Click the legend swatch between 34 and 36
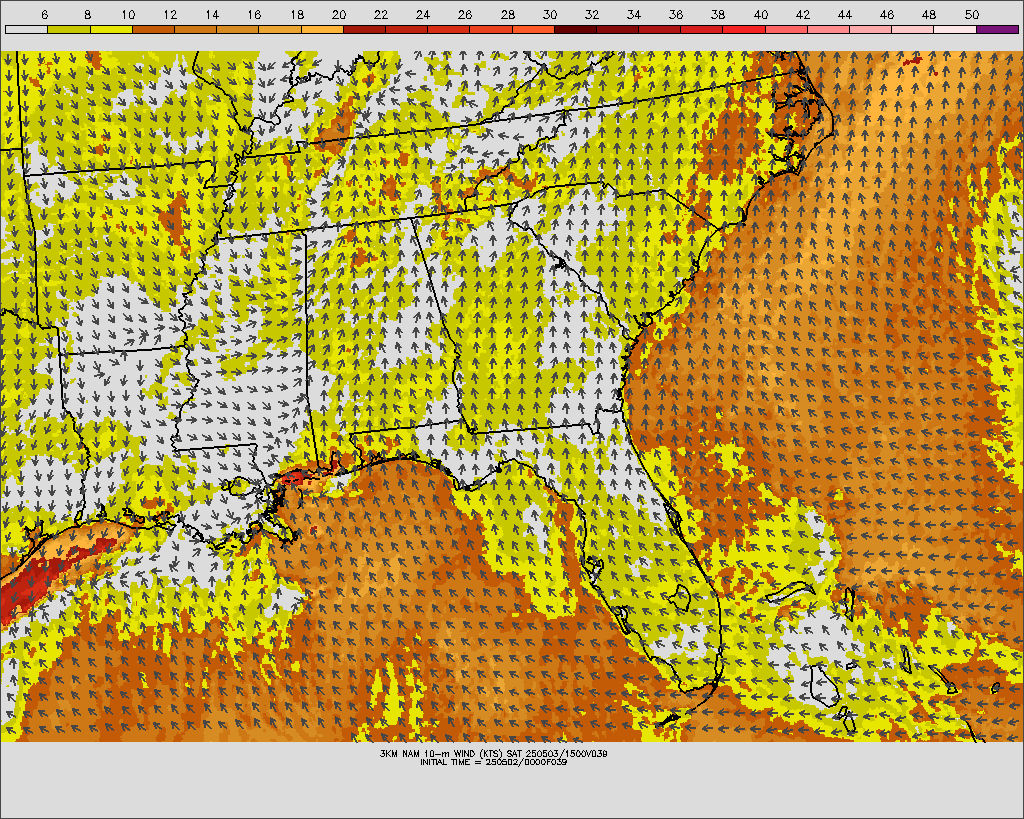This screenshot has height=819, width=1024. point(660,29)
